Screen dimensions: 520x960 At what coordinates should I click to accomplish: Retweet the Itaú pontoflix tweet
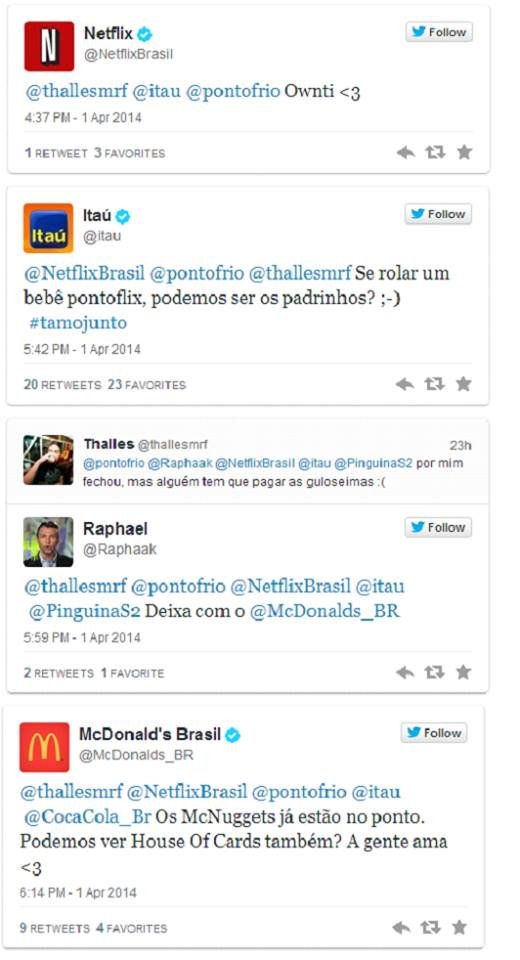[434, 384]
